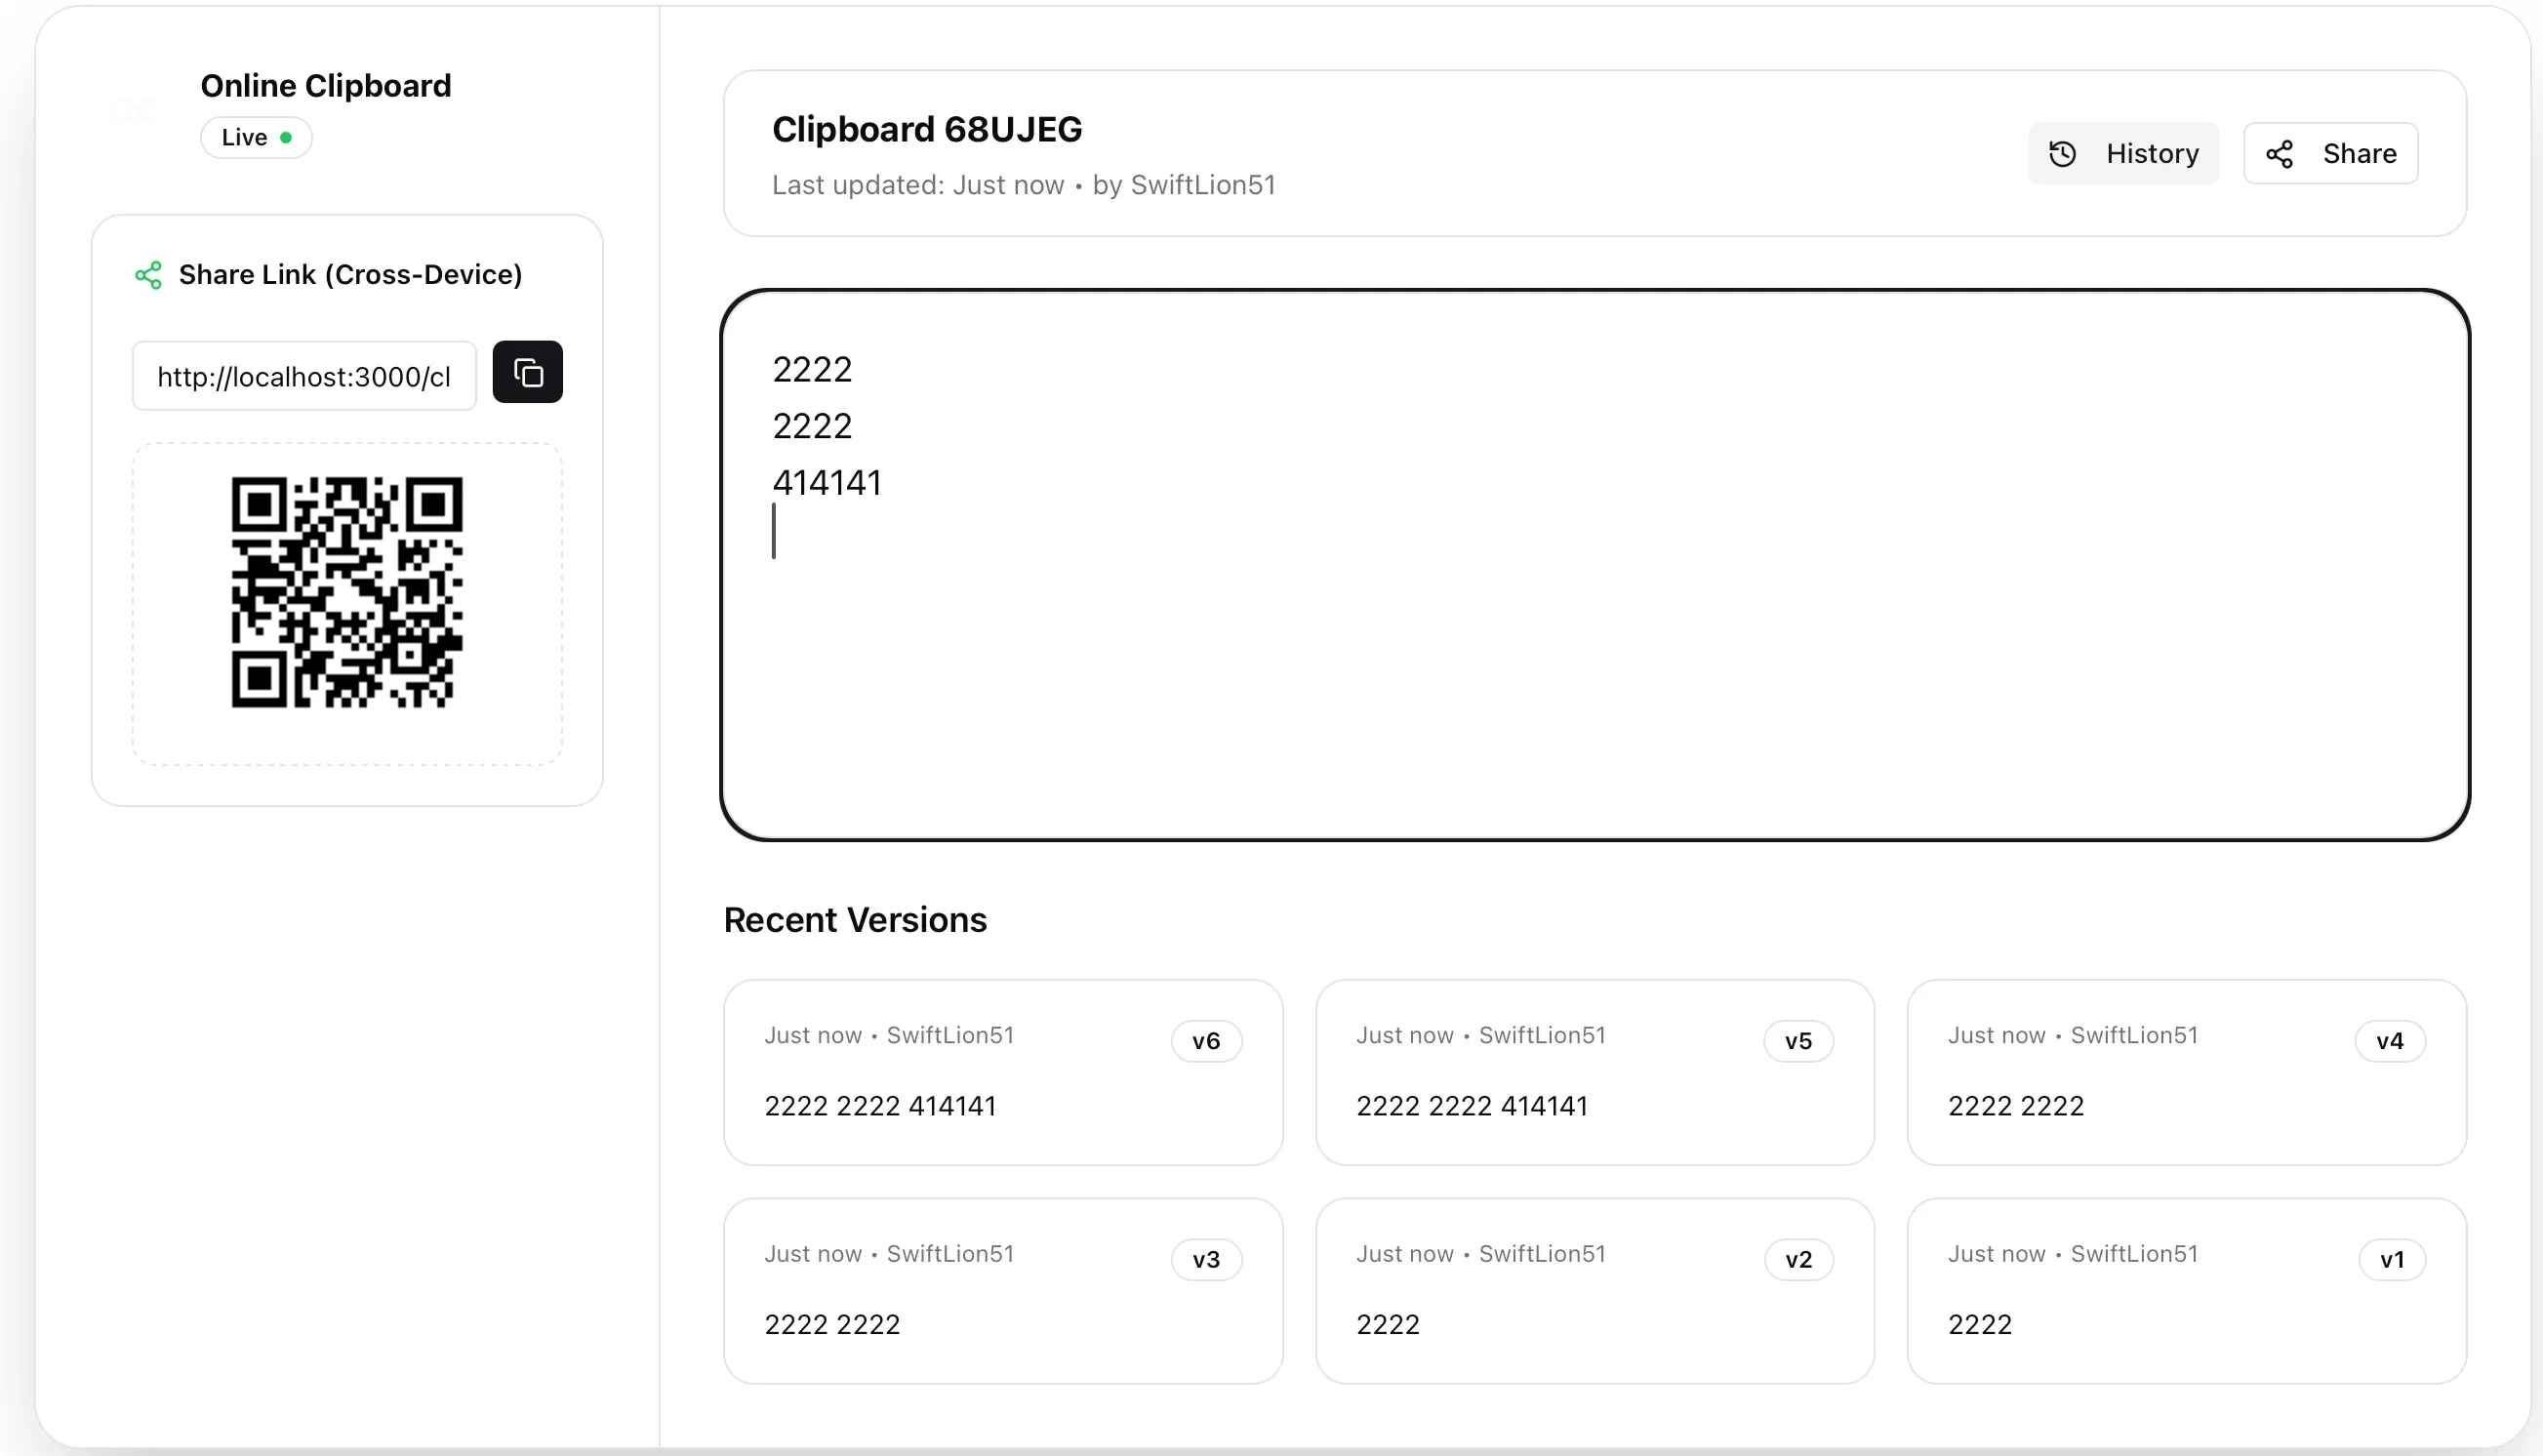
Task: Click the Recent Versions heading
Action: [x=854, y=919]
